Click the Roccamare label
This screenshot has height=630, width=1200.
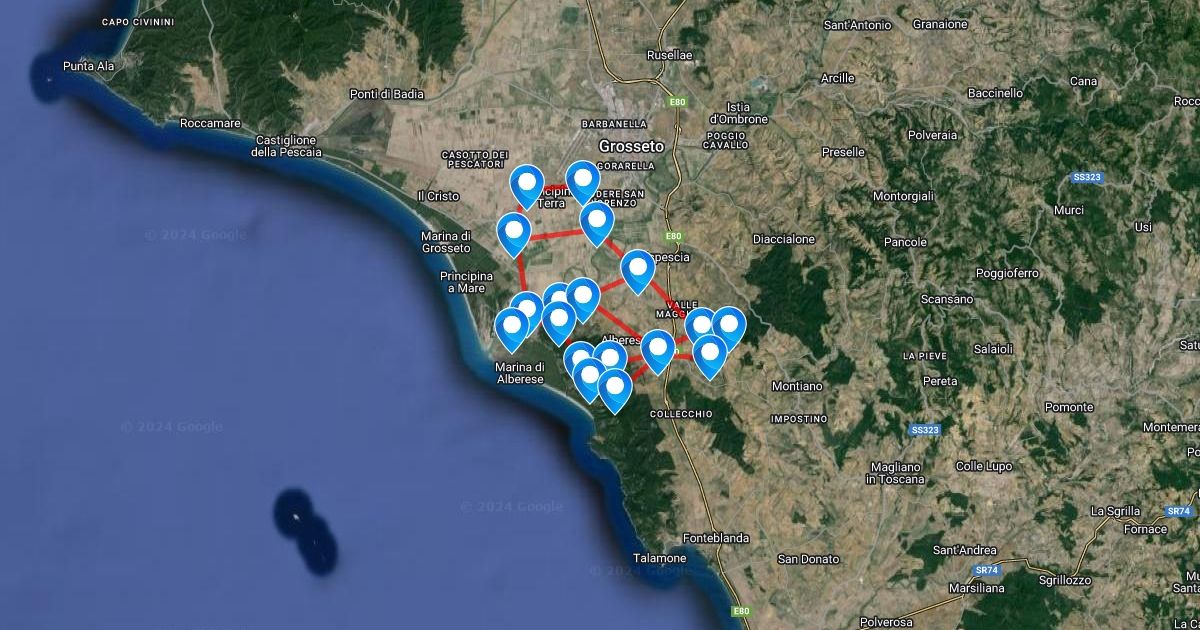pos(211,123)
